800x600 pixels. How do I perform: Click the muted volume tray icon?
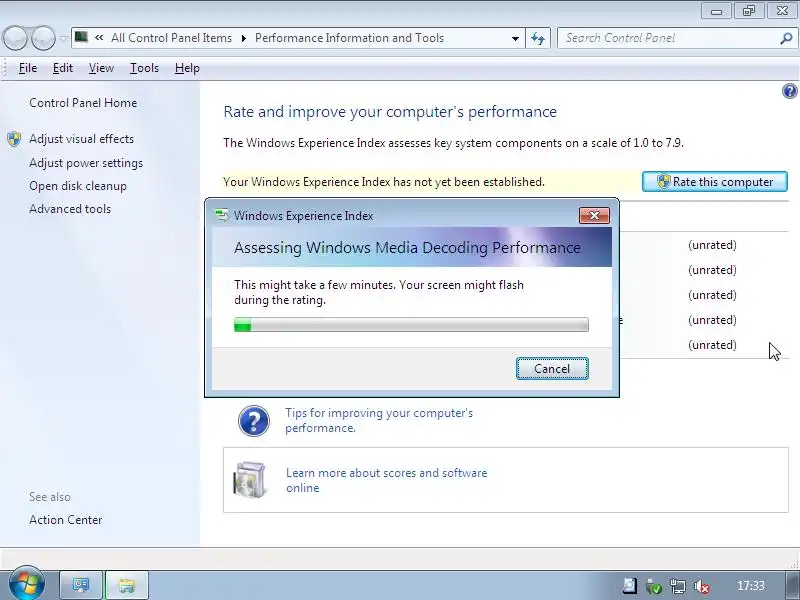pyautogui.click(x=702, y=586)
